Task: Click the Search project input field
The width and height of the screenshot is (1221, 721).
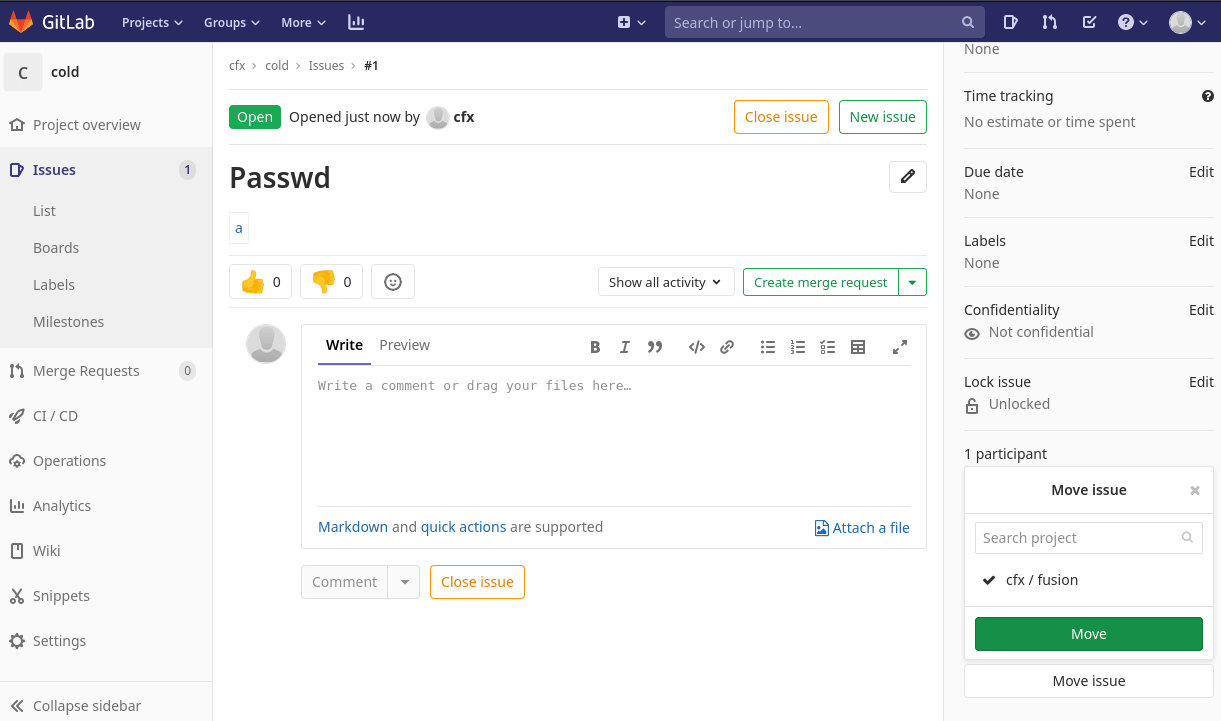Action: pos(1078,538)
